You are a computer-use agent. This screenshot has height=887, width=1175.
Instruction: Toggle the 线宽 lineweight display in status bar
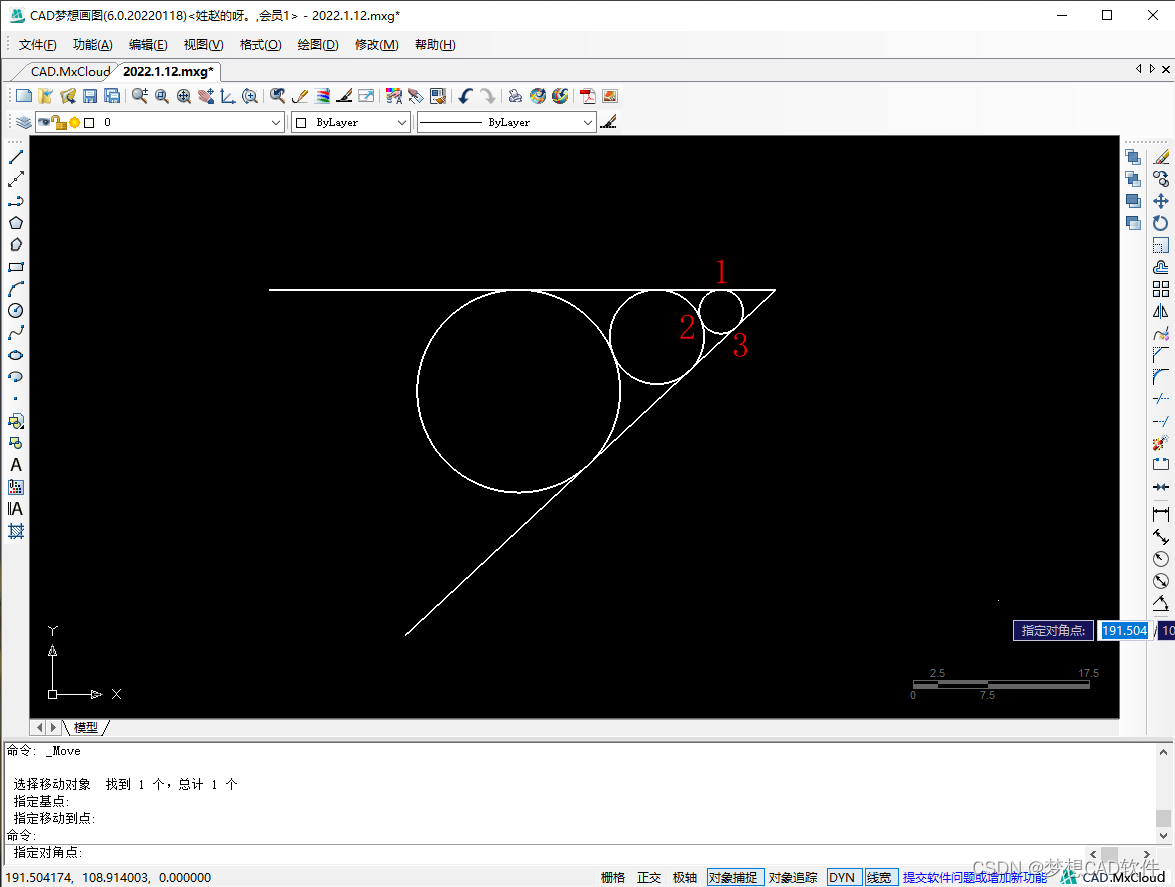click(880, 877)
